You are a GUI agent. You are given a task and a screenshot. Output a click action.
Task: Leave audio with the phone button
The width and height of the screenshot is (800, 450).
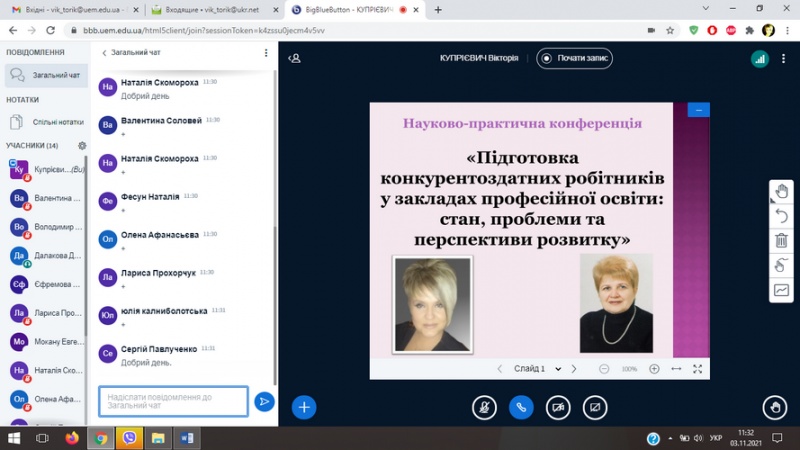click(x=521, y=407)
